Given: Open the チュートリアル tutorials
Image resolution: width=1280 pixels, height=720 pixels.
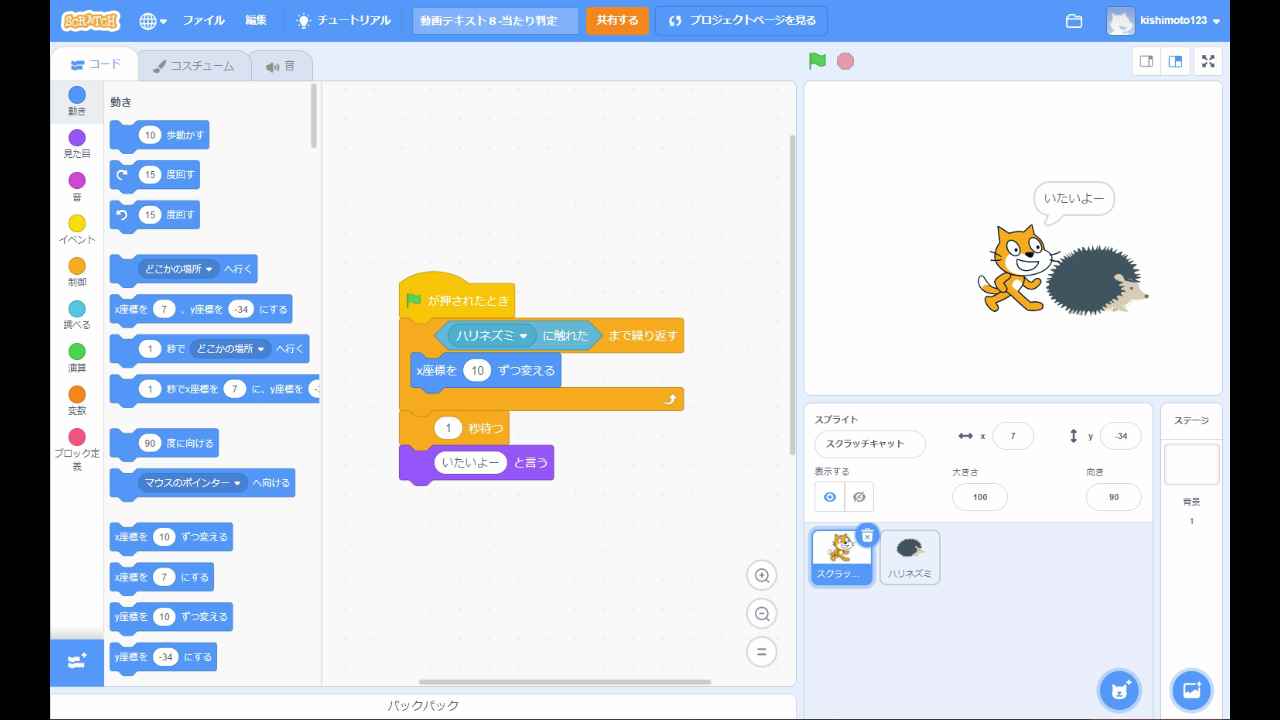Looking at the screenshot, I should tap(343, 20).
